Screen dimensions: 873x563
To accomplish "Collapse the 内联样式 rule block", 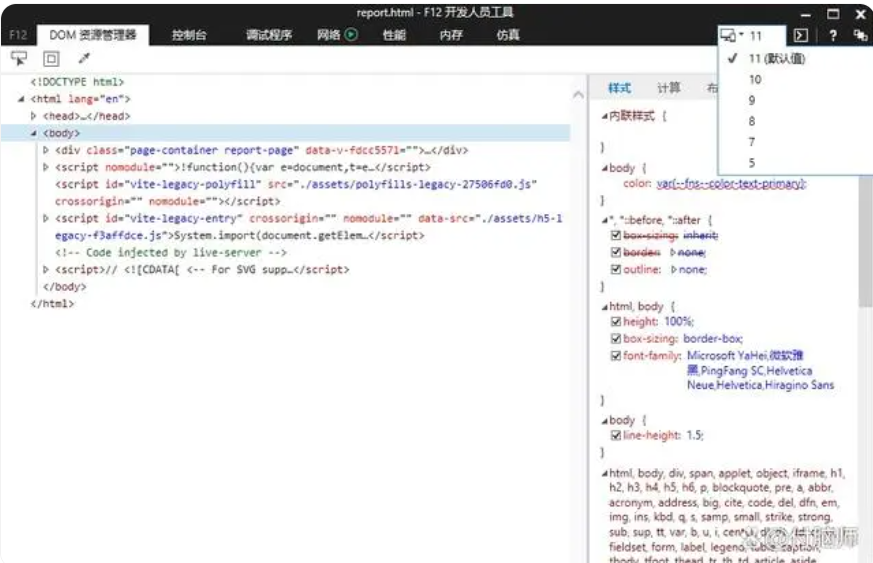I will 605,116.
